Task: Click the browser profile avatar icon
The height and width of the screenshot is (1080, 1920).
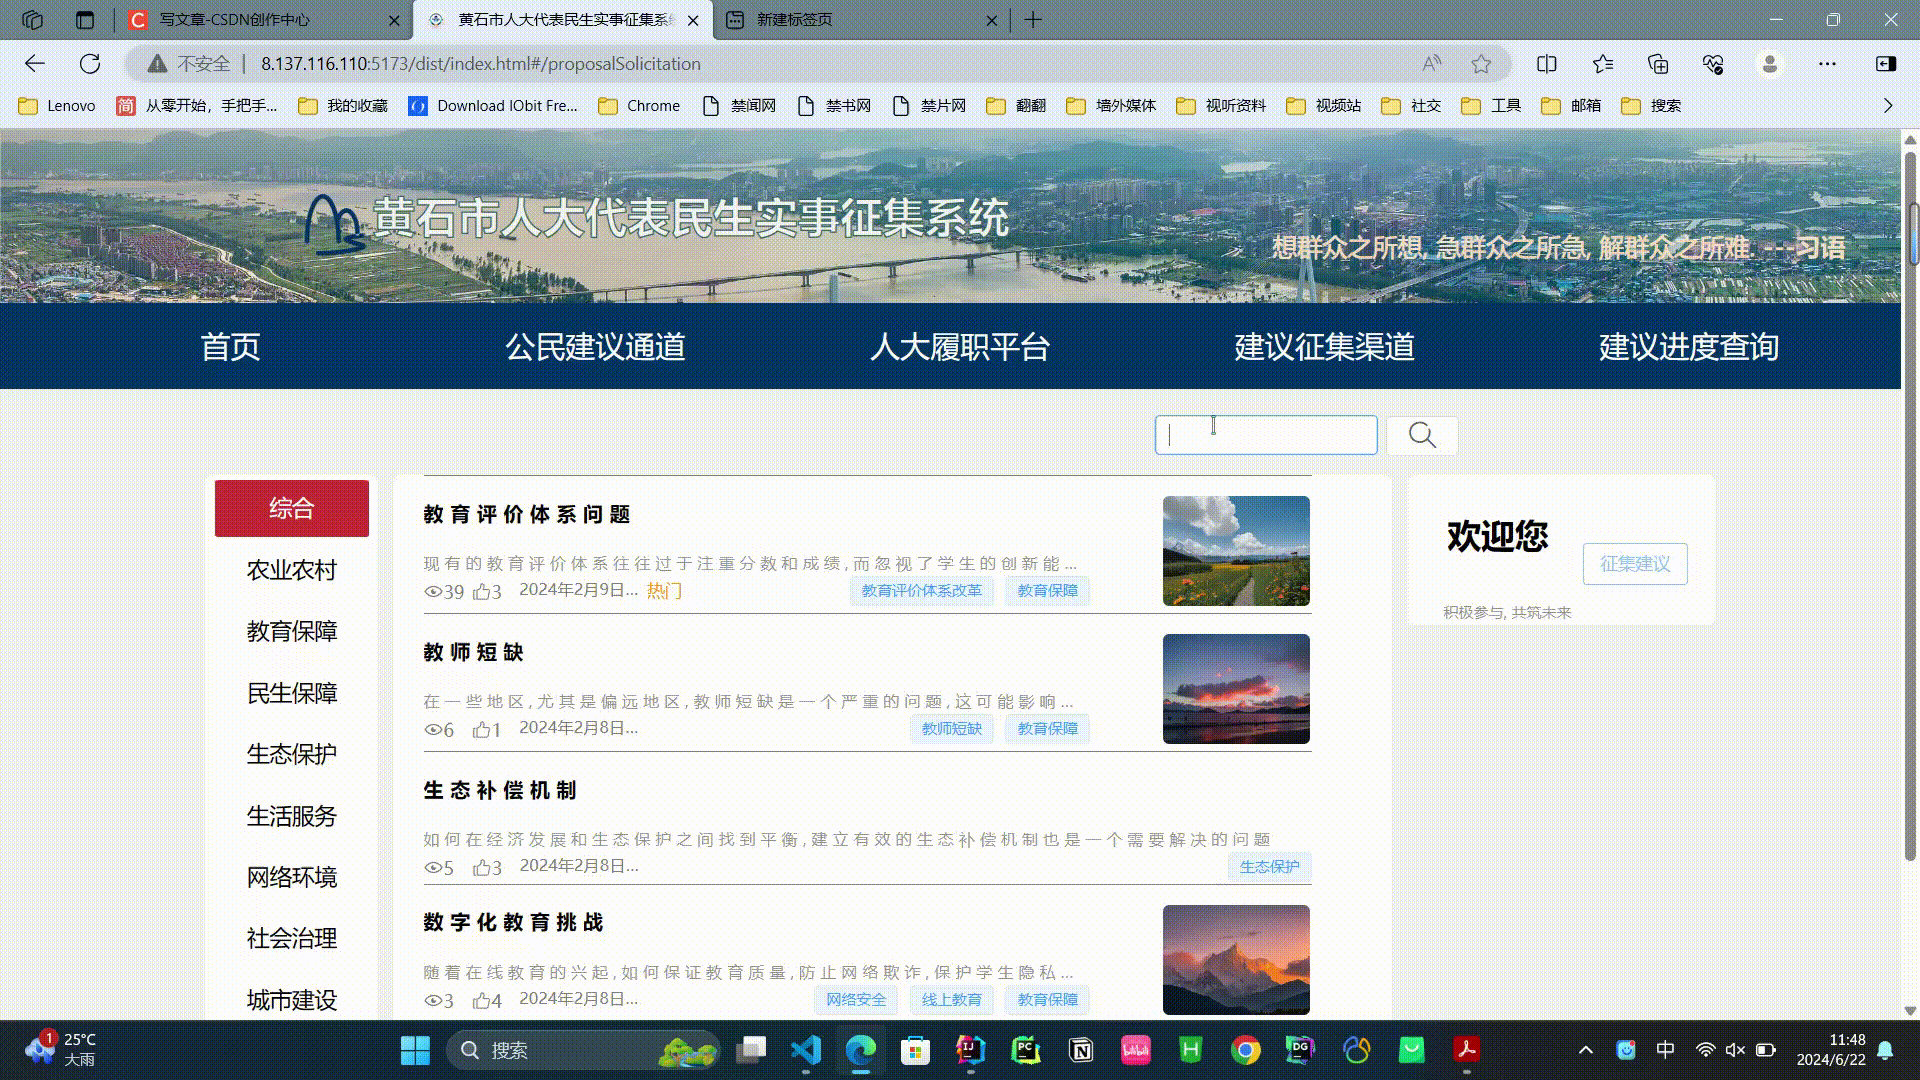Action: 1770,64
